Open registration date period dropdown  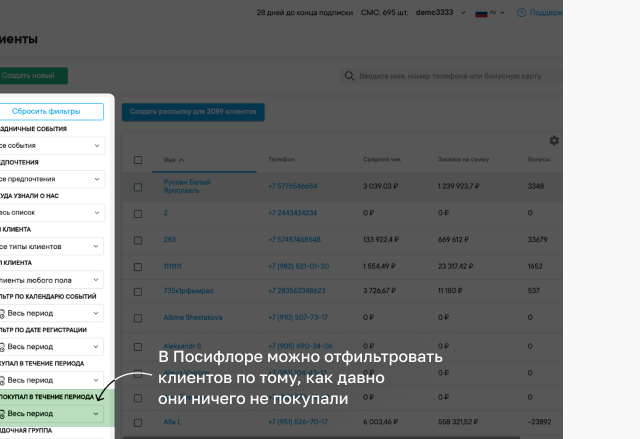51,347
